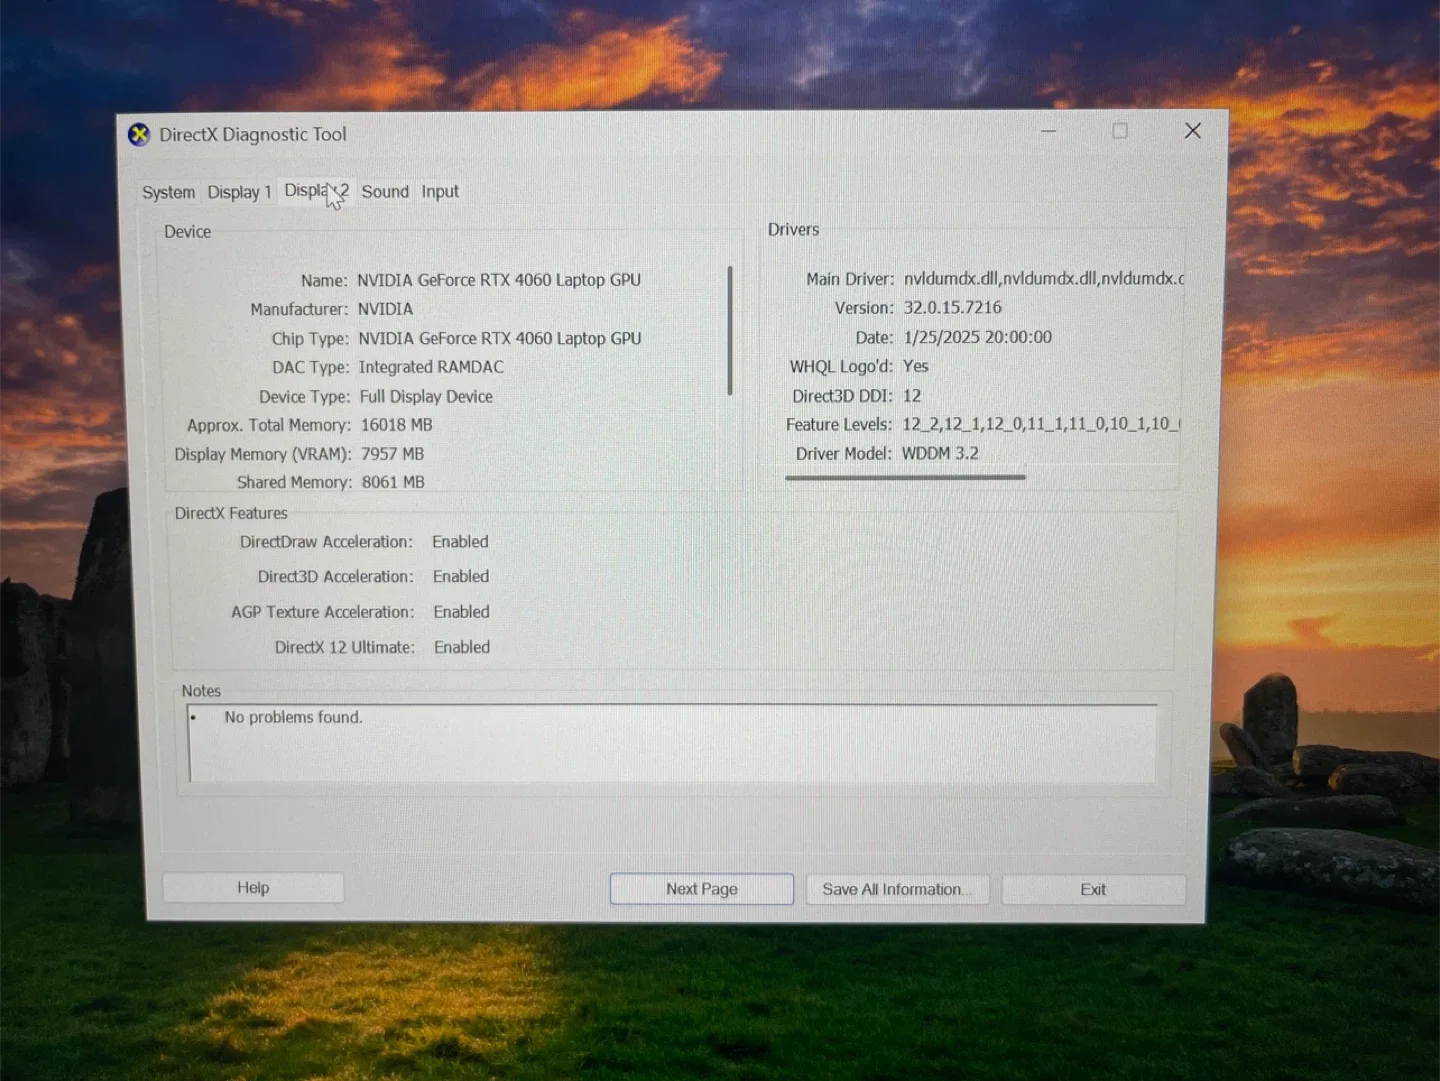Image resolution: width=1440 pixels, height=1081 pixels.
Task: Click the WDDM 3.2 Driver Model value
Action: [939, 453]
